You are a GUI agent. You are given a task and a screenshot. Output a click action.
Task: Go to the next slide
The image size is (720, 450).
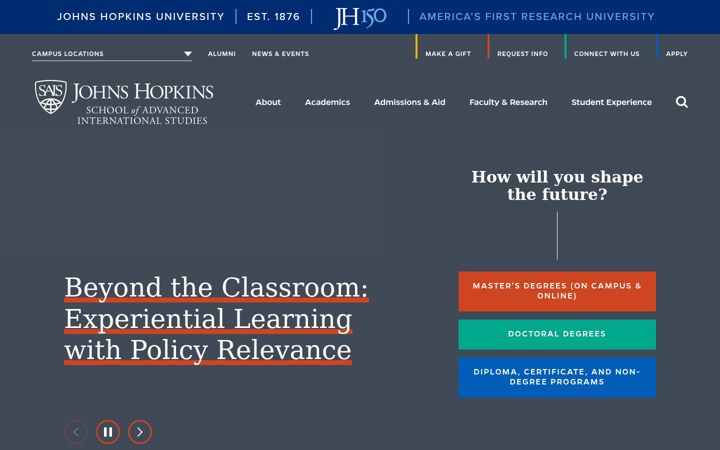pos(140,432)
